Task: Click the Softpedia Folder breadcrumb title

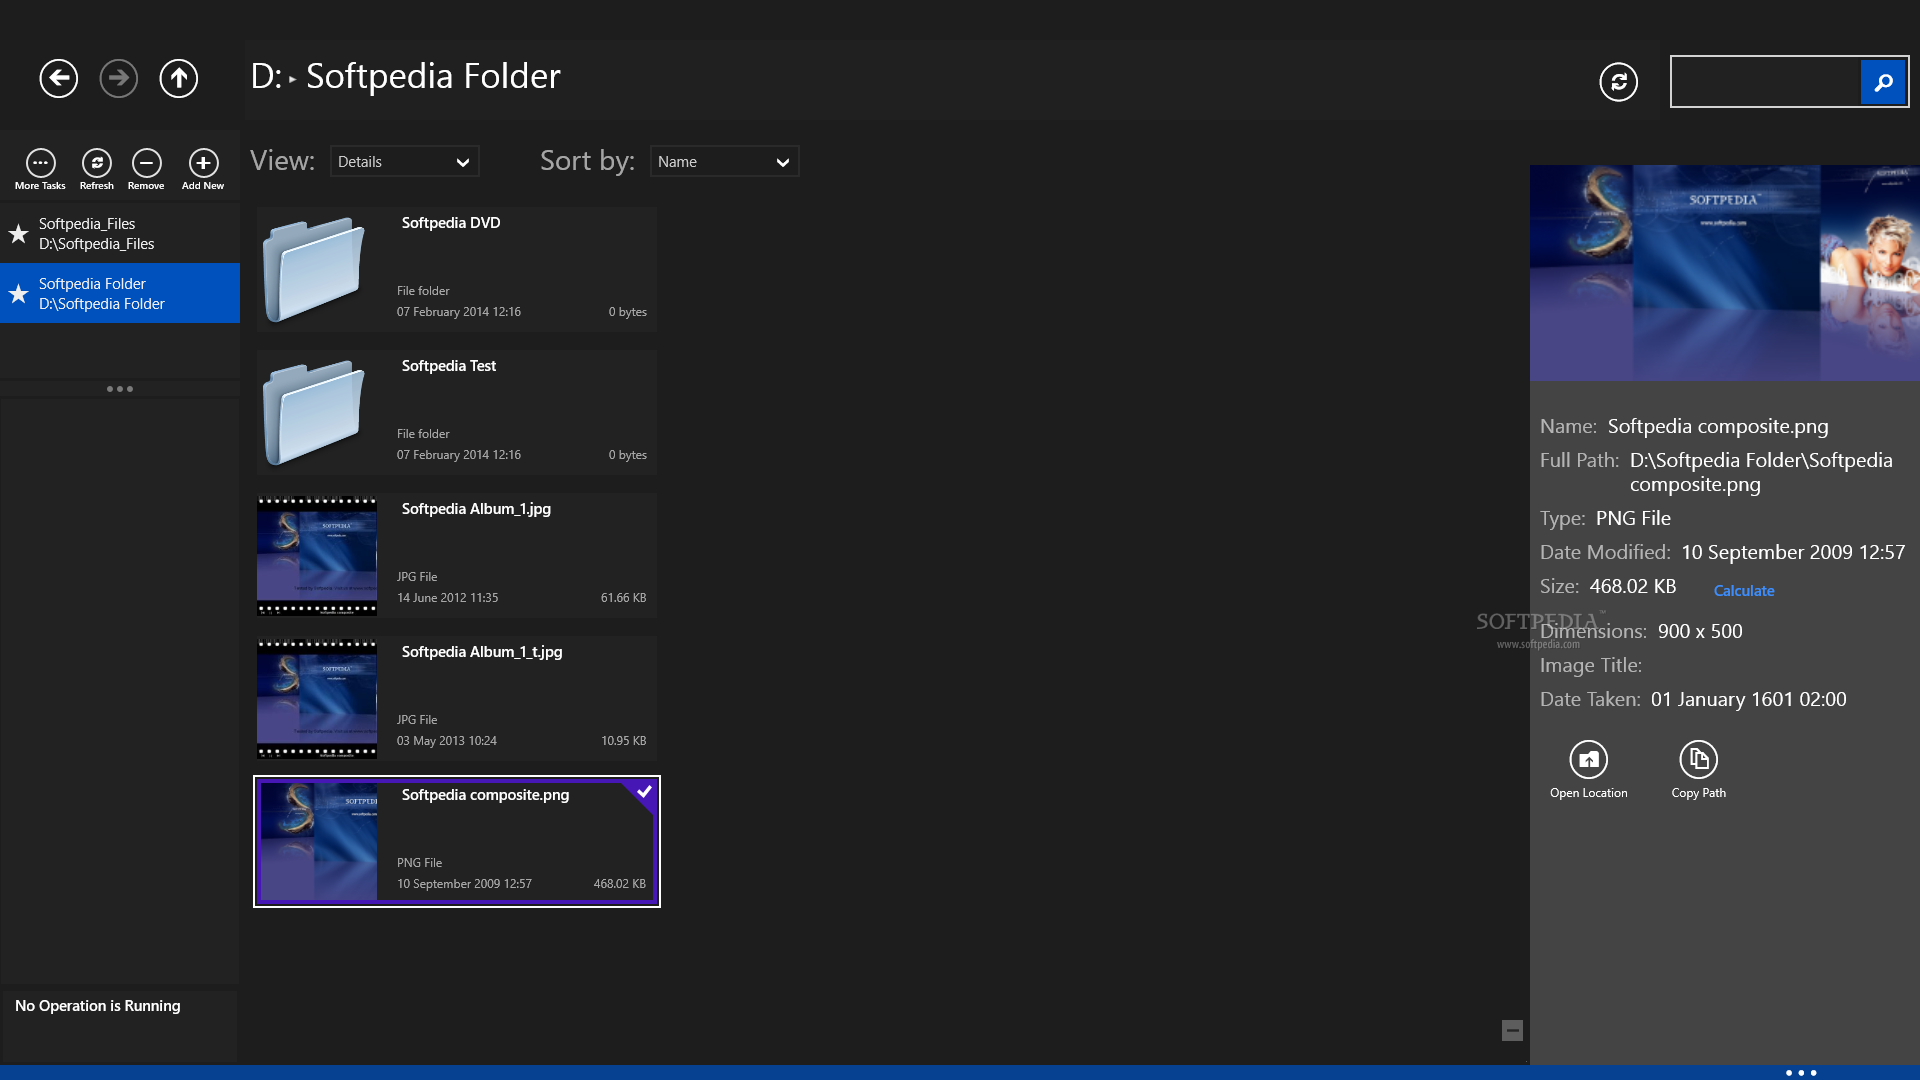Action: [x=433, y=76]
